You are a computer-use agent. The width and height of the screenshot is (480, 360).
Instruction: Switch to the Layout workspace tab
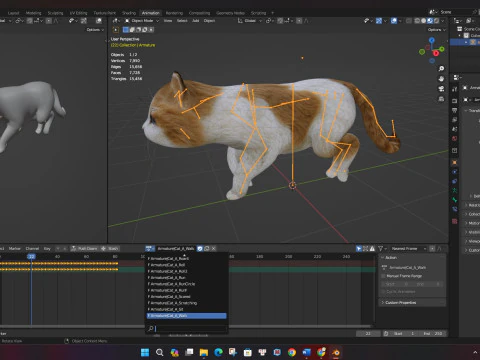[13, 13]
